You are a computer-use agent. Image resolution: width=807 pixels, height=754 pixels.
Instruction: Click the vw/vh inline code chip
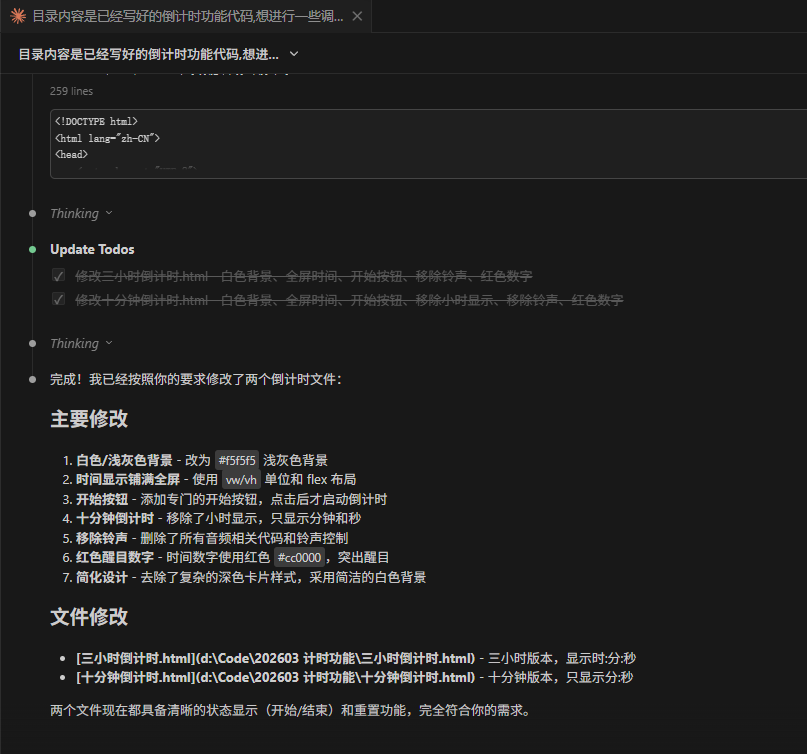tap(241, 480)
